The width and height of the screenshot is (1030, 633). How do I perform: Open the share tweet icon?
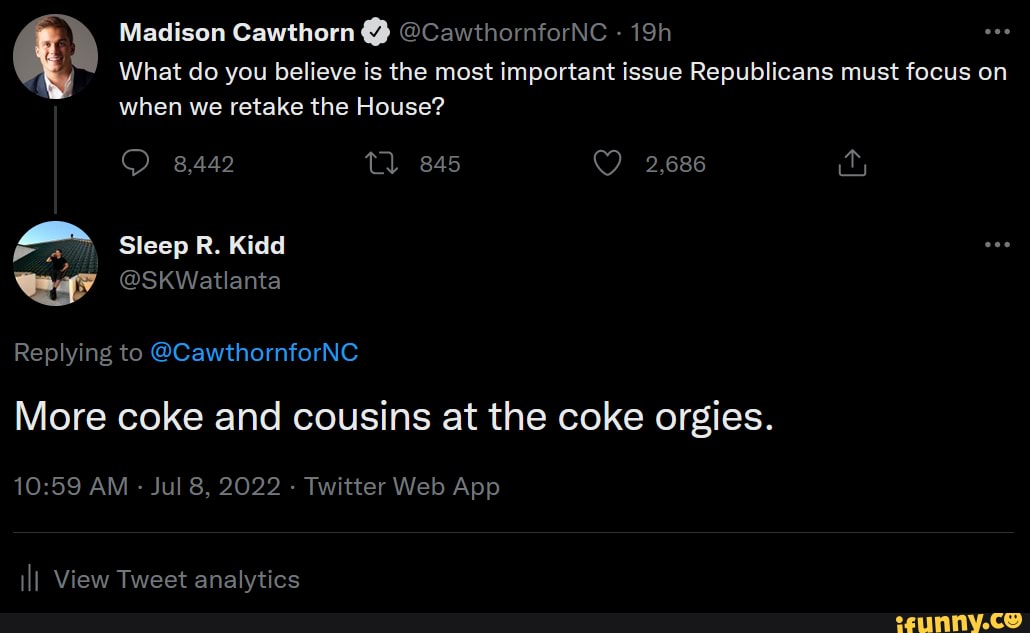coord(851,162)
